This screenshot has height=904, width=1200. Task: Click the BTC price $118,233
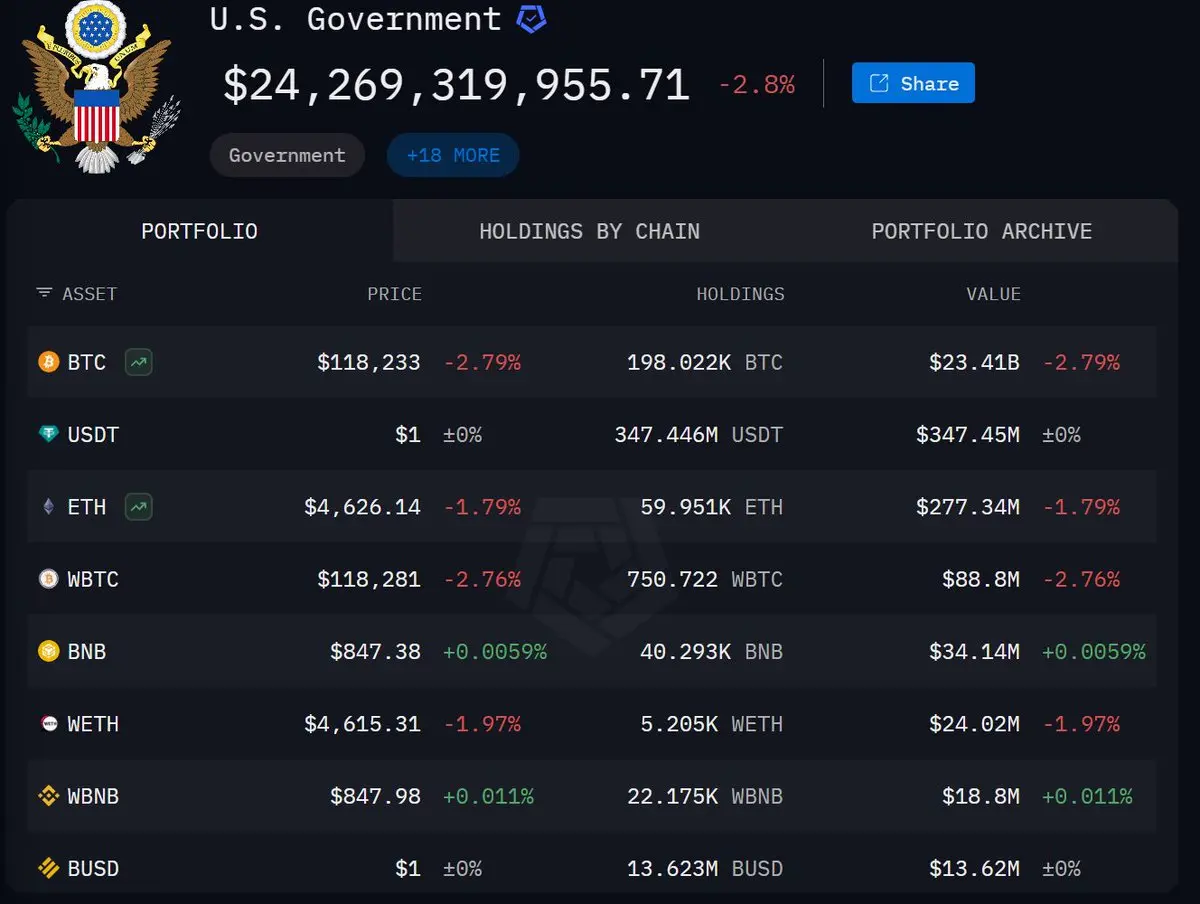[369, 362]
